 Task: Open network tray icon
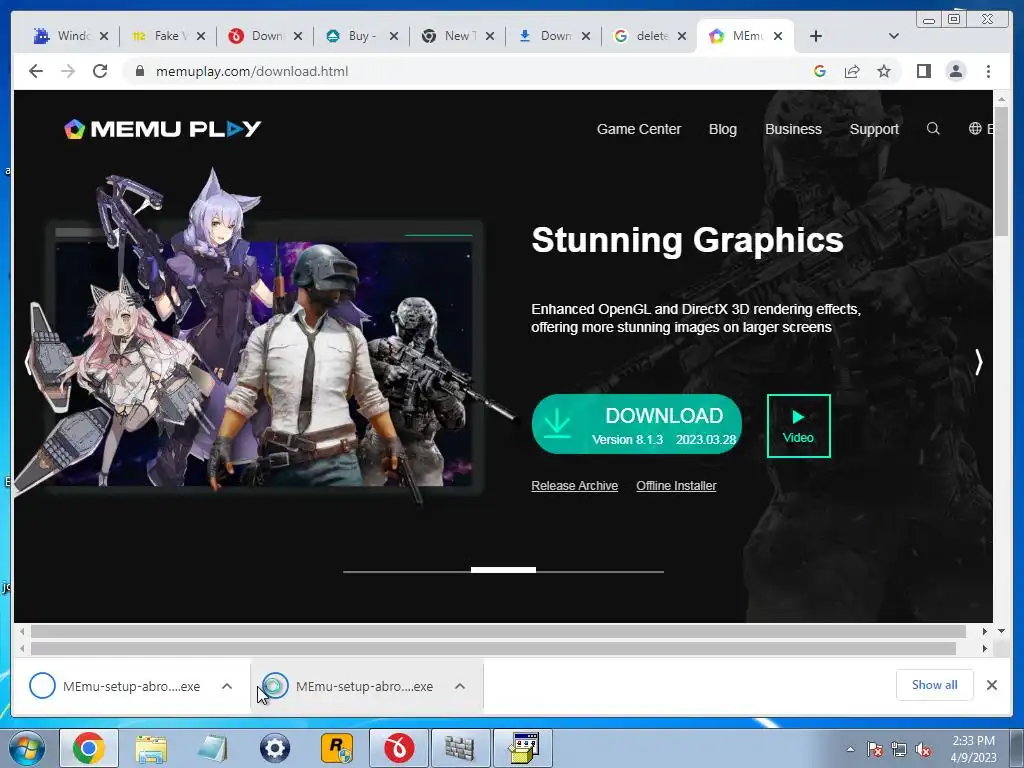click(x=899, y=750)
